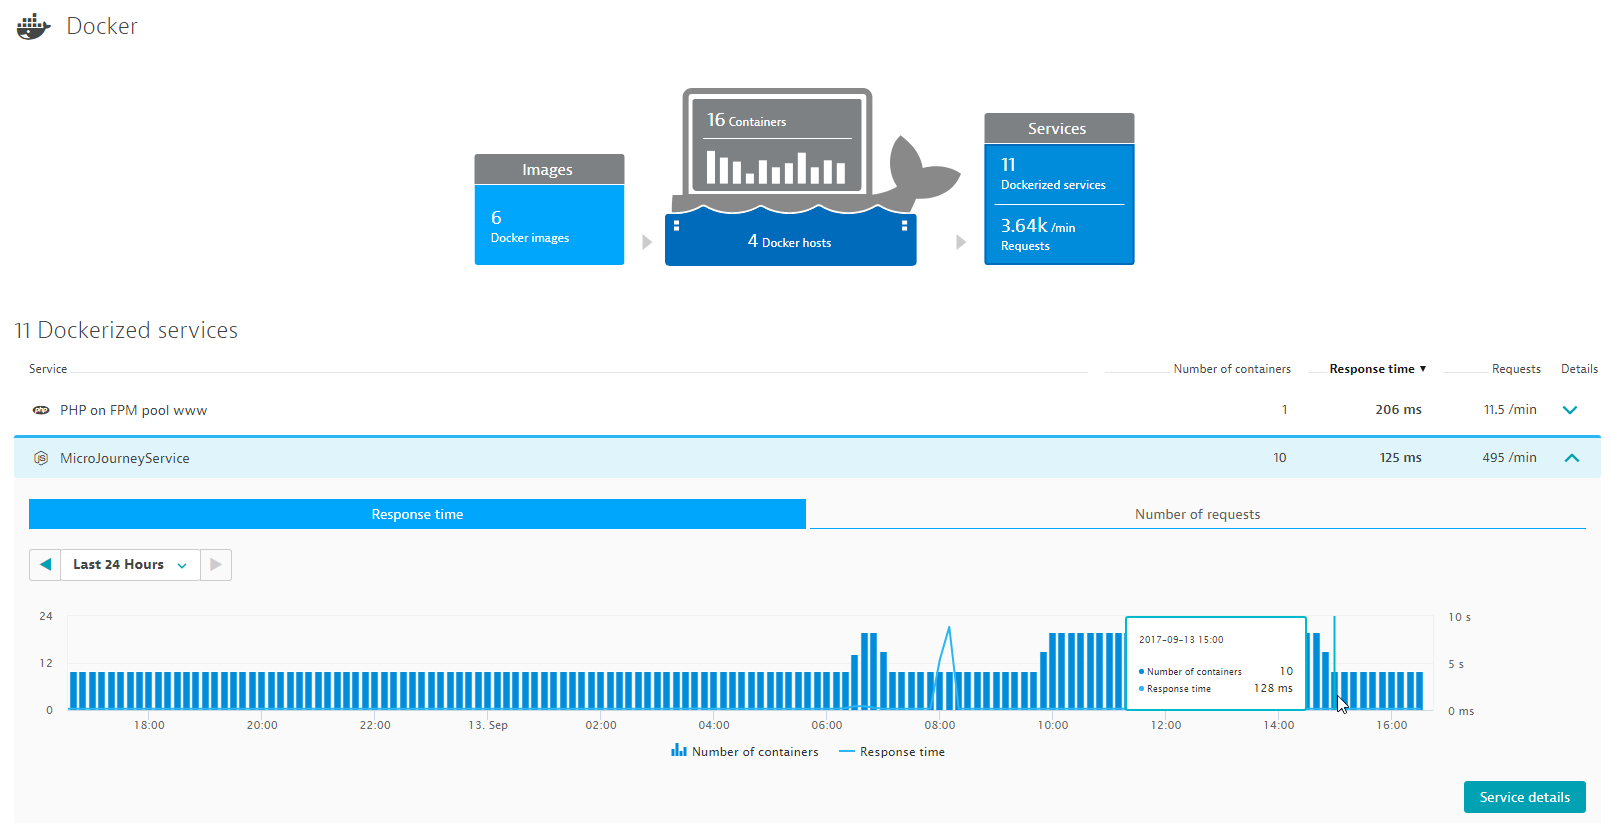
Task: Click the Service details button
Action: coord(1524,797)
